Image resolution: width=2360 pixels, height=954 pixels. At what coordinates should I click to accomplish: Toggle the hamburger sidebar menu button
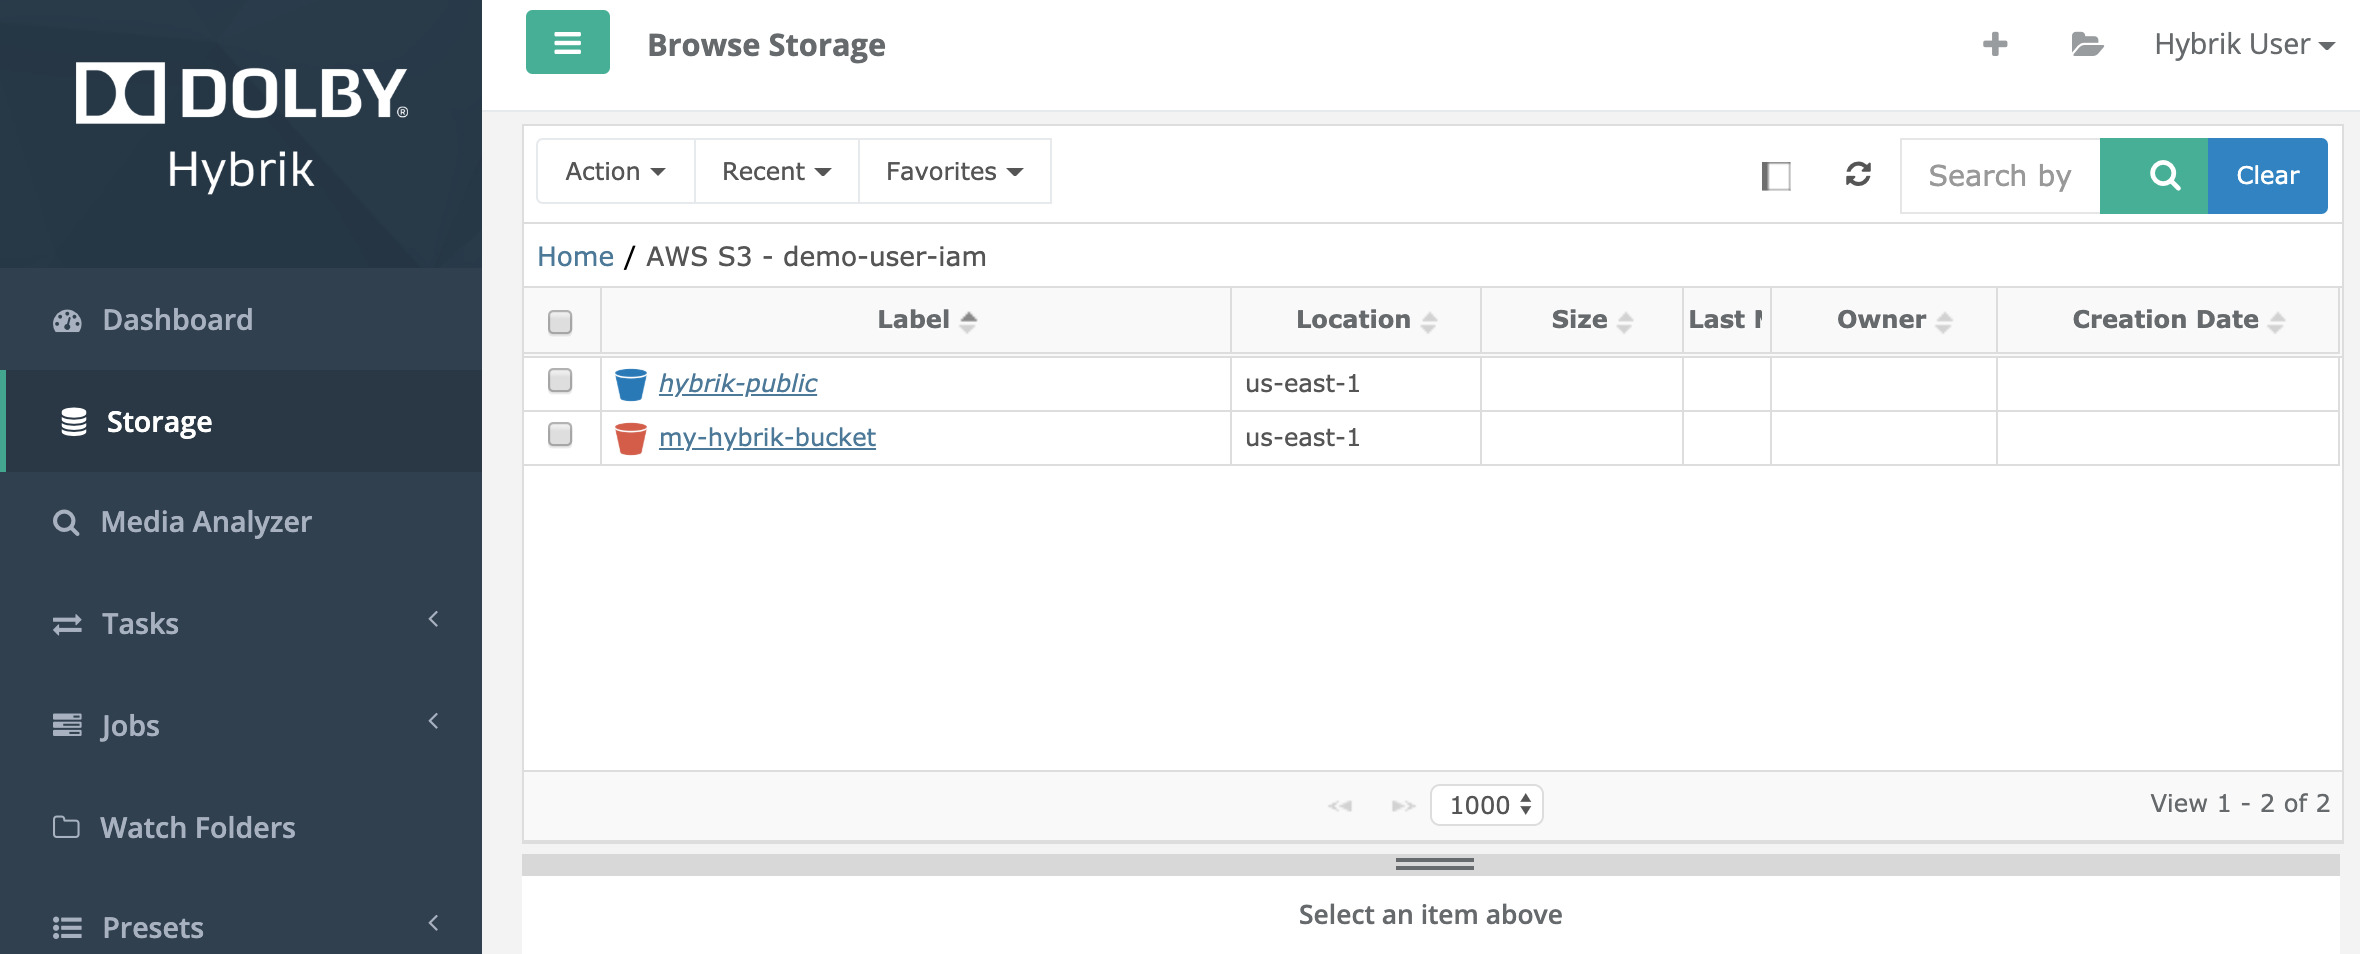pos(567,42)
